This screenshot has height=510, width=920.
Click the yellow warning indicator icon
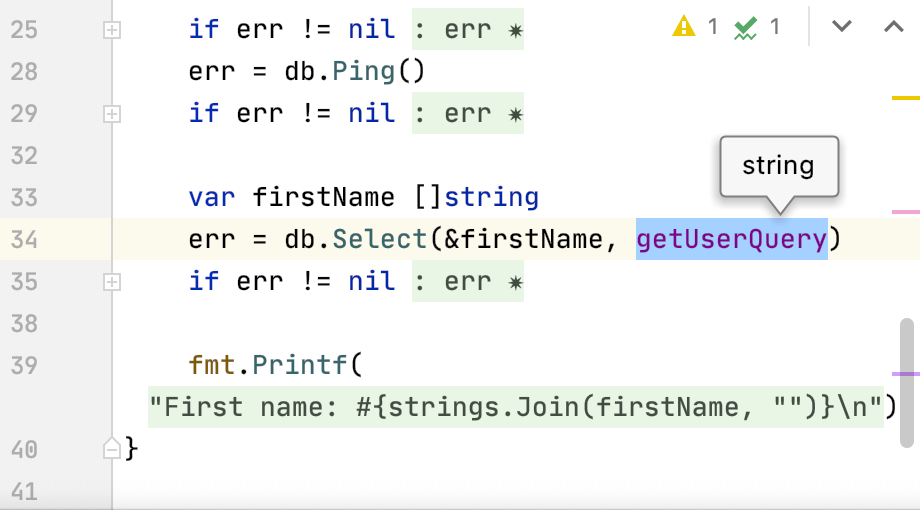click(x=684, y=26)
